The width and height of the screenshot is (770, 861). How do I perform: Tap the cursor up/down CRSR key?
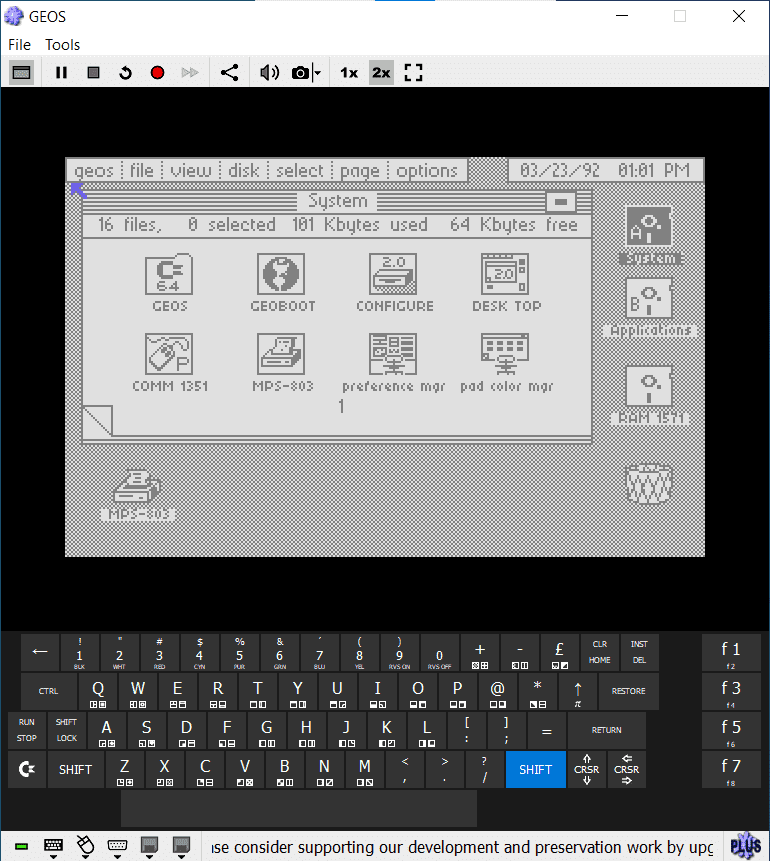(x=587, y=769)
